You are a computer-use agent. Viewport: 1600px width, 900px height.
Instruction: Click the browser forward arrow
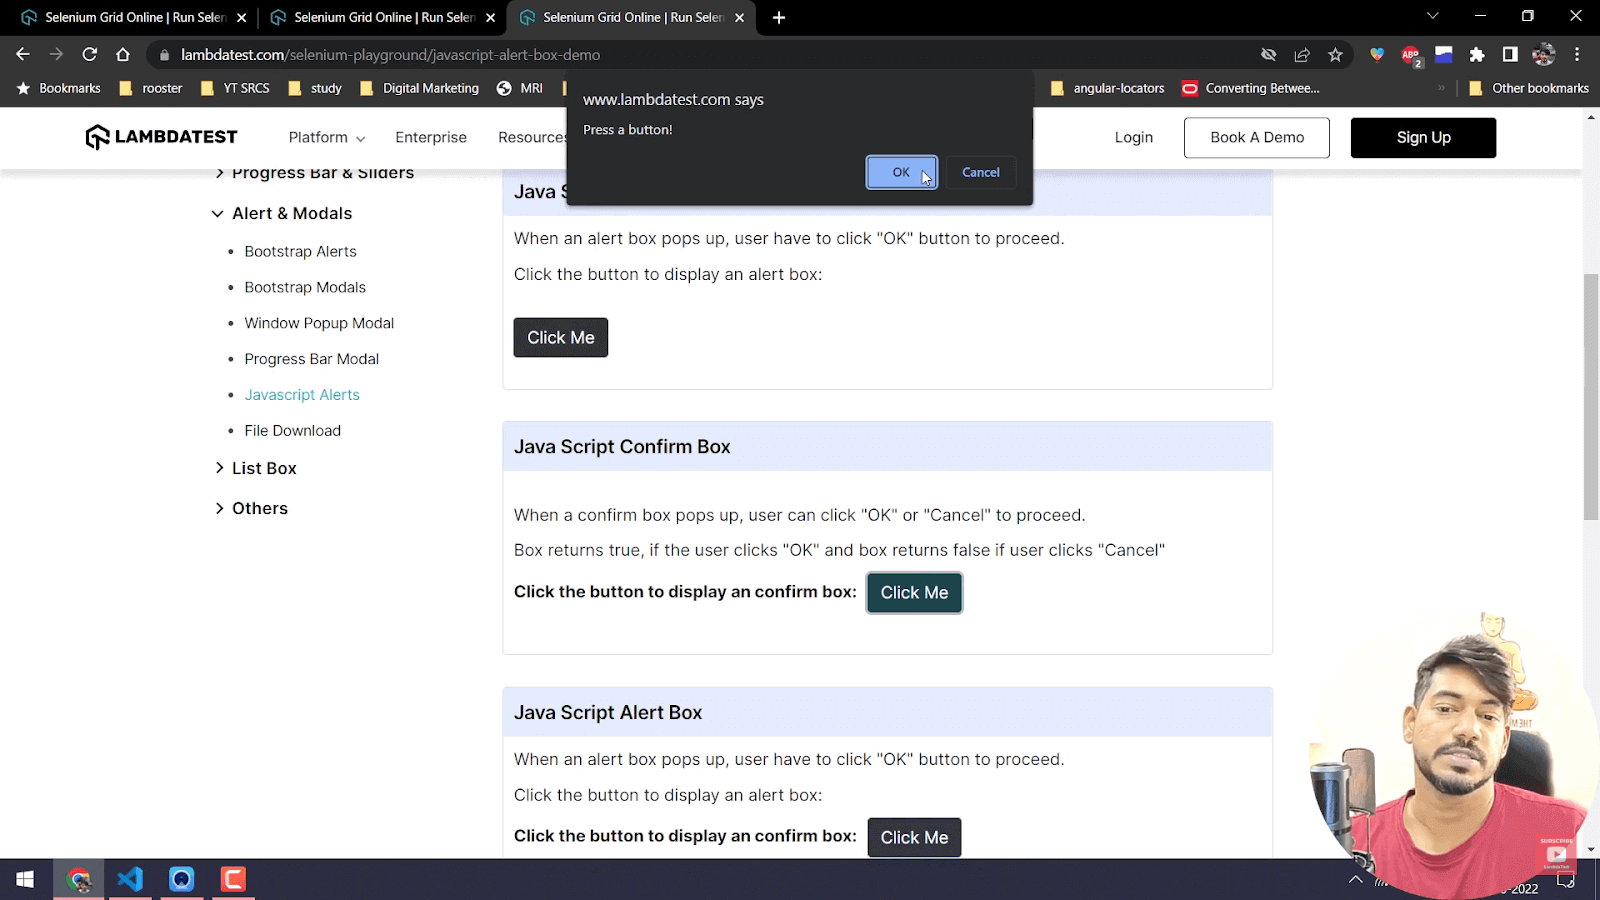click(56, 54)
